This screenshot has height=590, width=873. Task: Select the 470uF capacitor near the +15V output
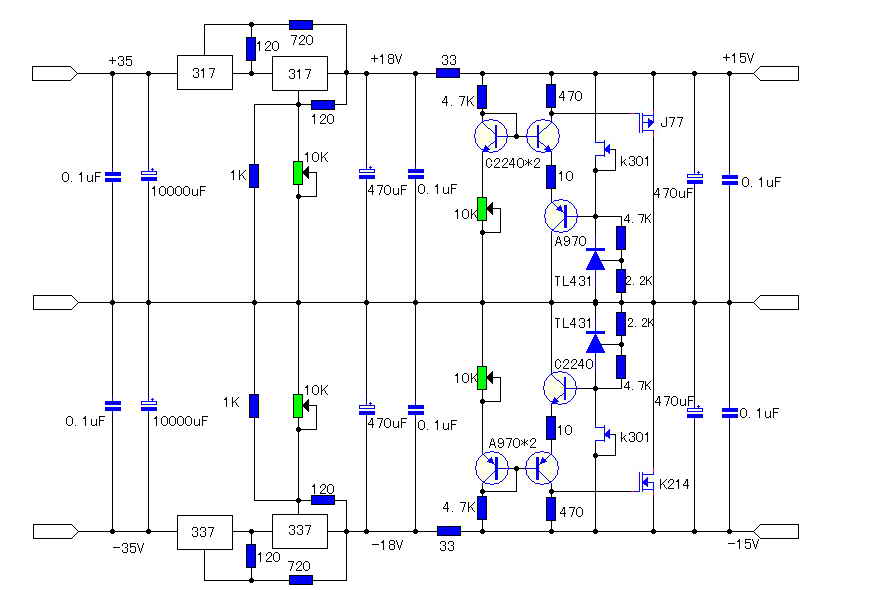pos(694,178)
